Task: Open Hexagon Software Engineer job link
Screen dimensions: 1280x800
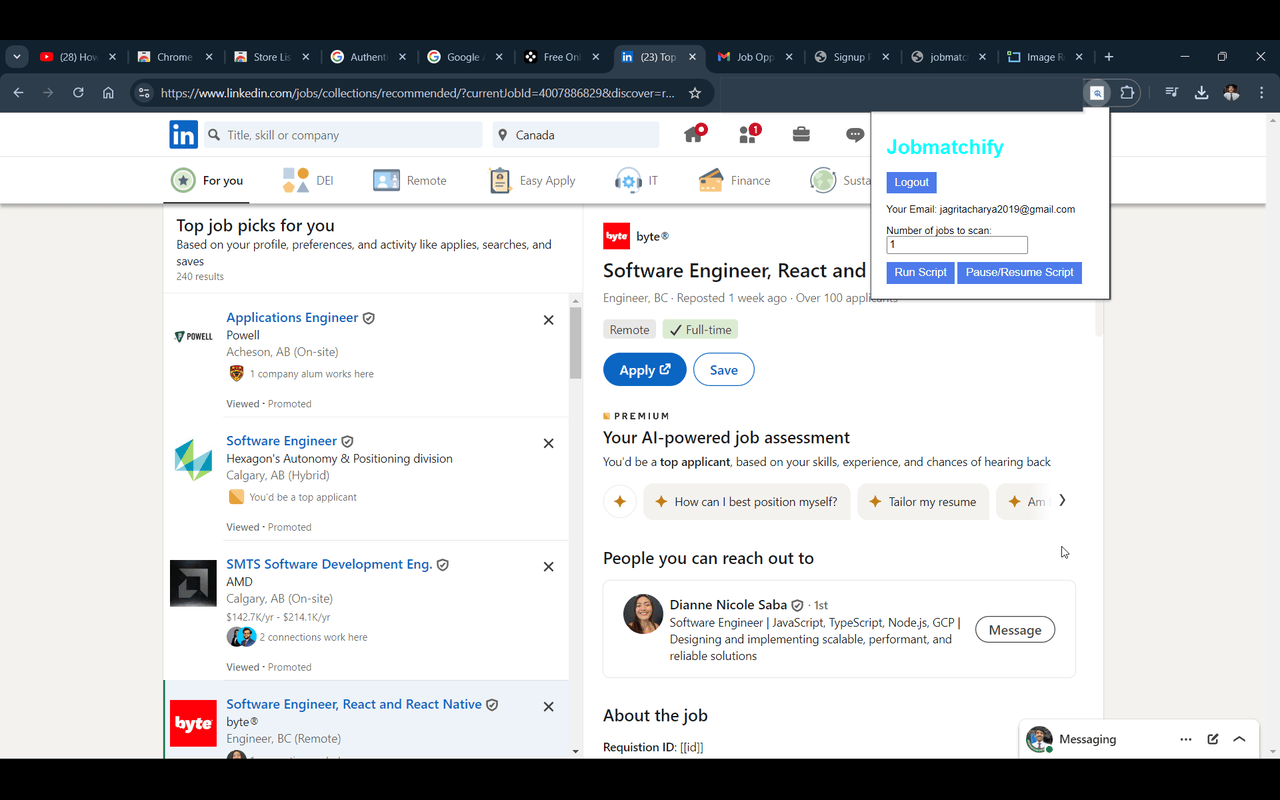Action: (281, 440)
